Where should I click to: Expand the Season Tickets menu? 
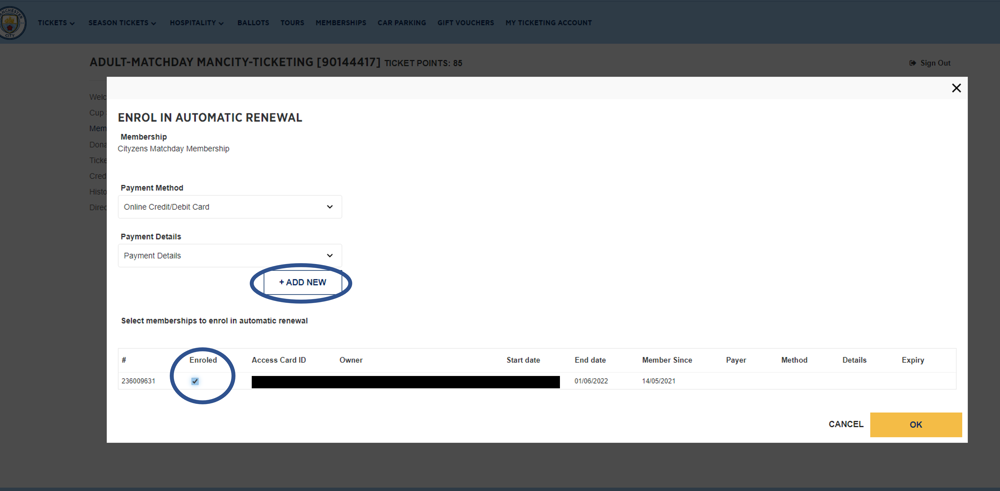122,23
